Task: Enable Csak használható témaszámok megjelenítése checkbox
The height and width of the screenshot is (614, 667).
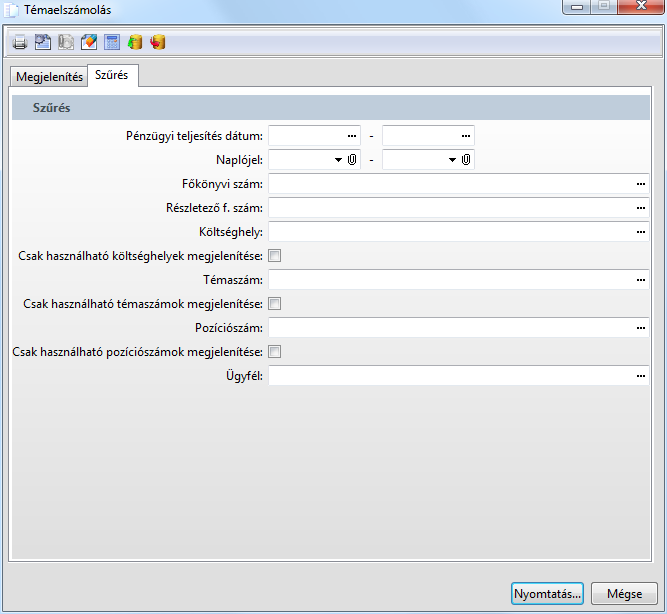Action: [x=274, y=304]
